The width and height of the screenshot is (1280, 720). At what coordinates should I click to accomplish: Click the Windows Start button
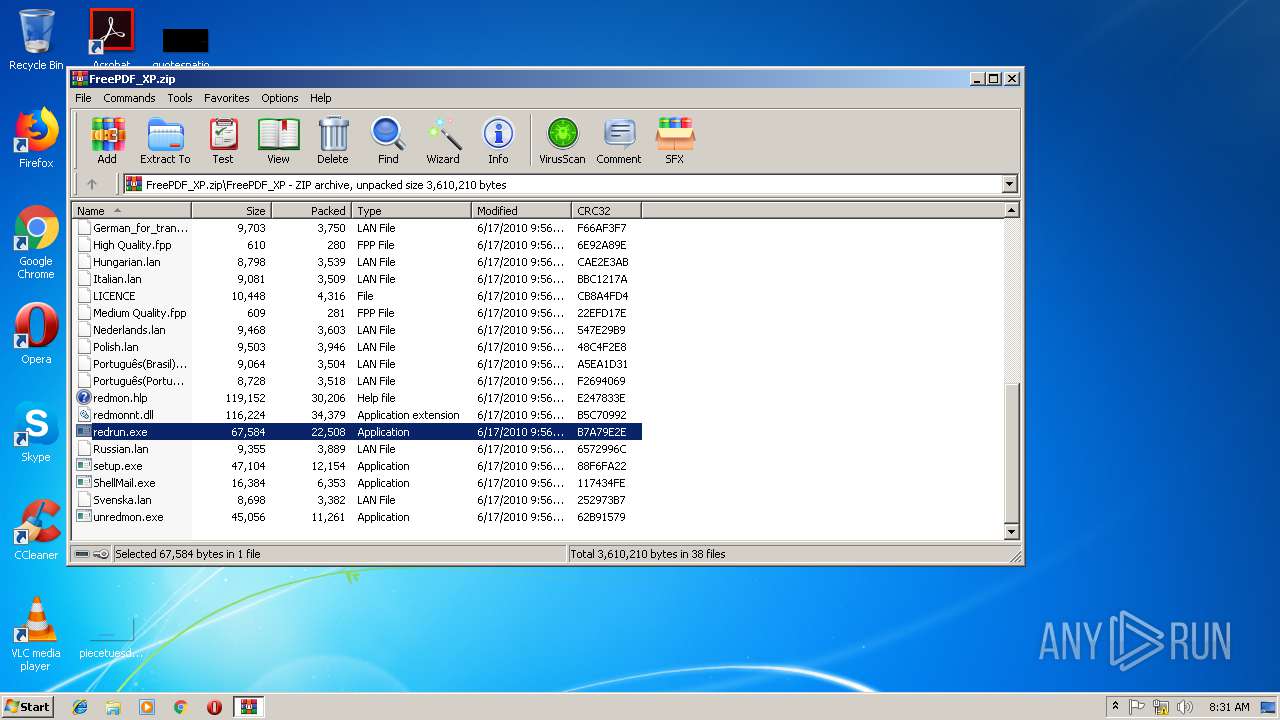pyautogui.click(x=27, y=707)
